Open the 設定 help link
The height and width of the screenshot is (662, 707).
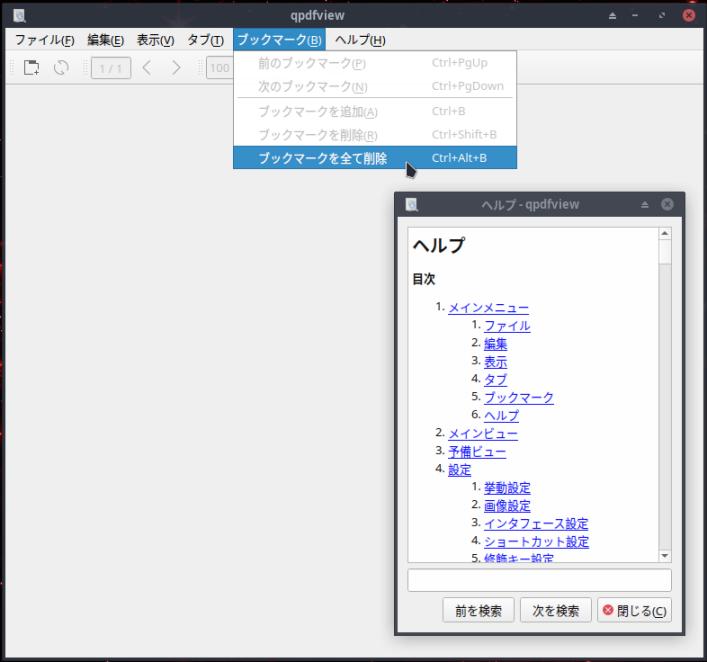click(459, 470)
